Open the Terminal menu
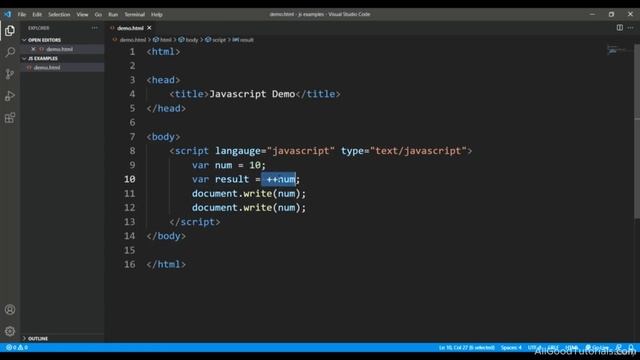The width and height of the screenshot is (640, 360). 135,14
